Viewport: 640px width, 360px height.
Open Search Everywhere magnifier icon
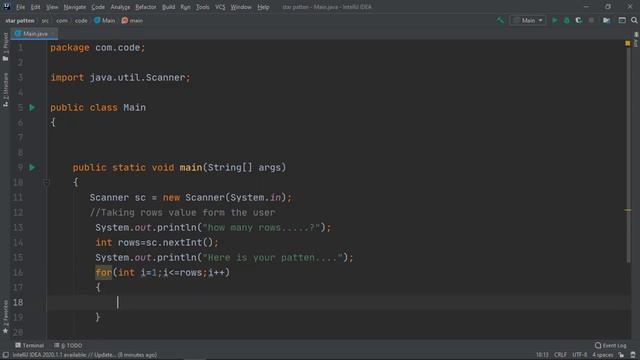pyautogui.click(x=634, y=20)
